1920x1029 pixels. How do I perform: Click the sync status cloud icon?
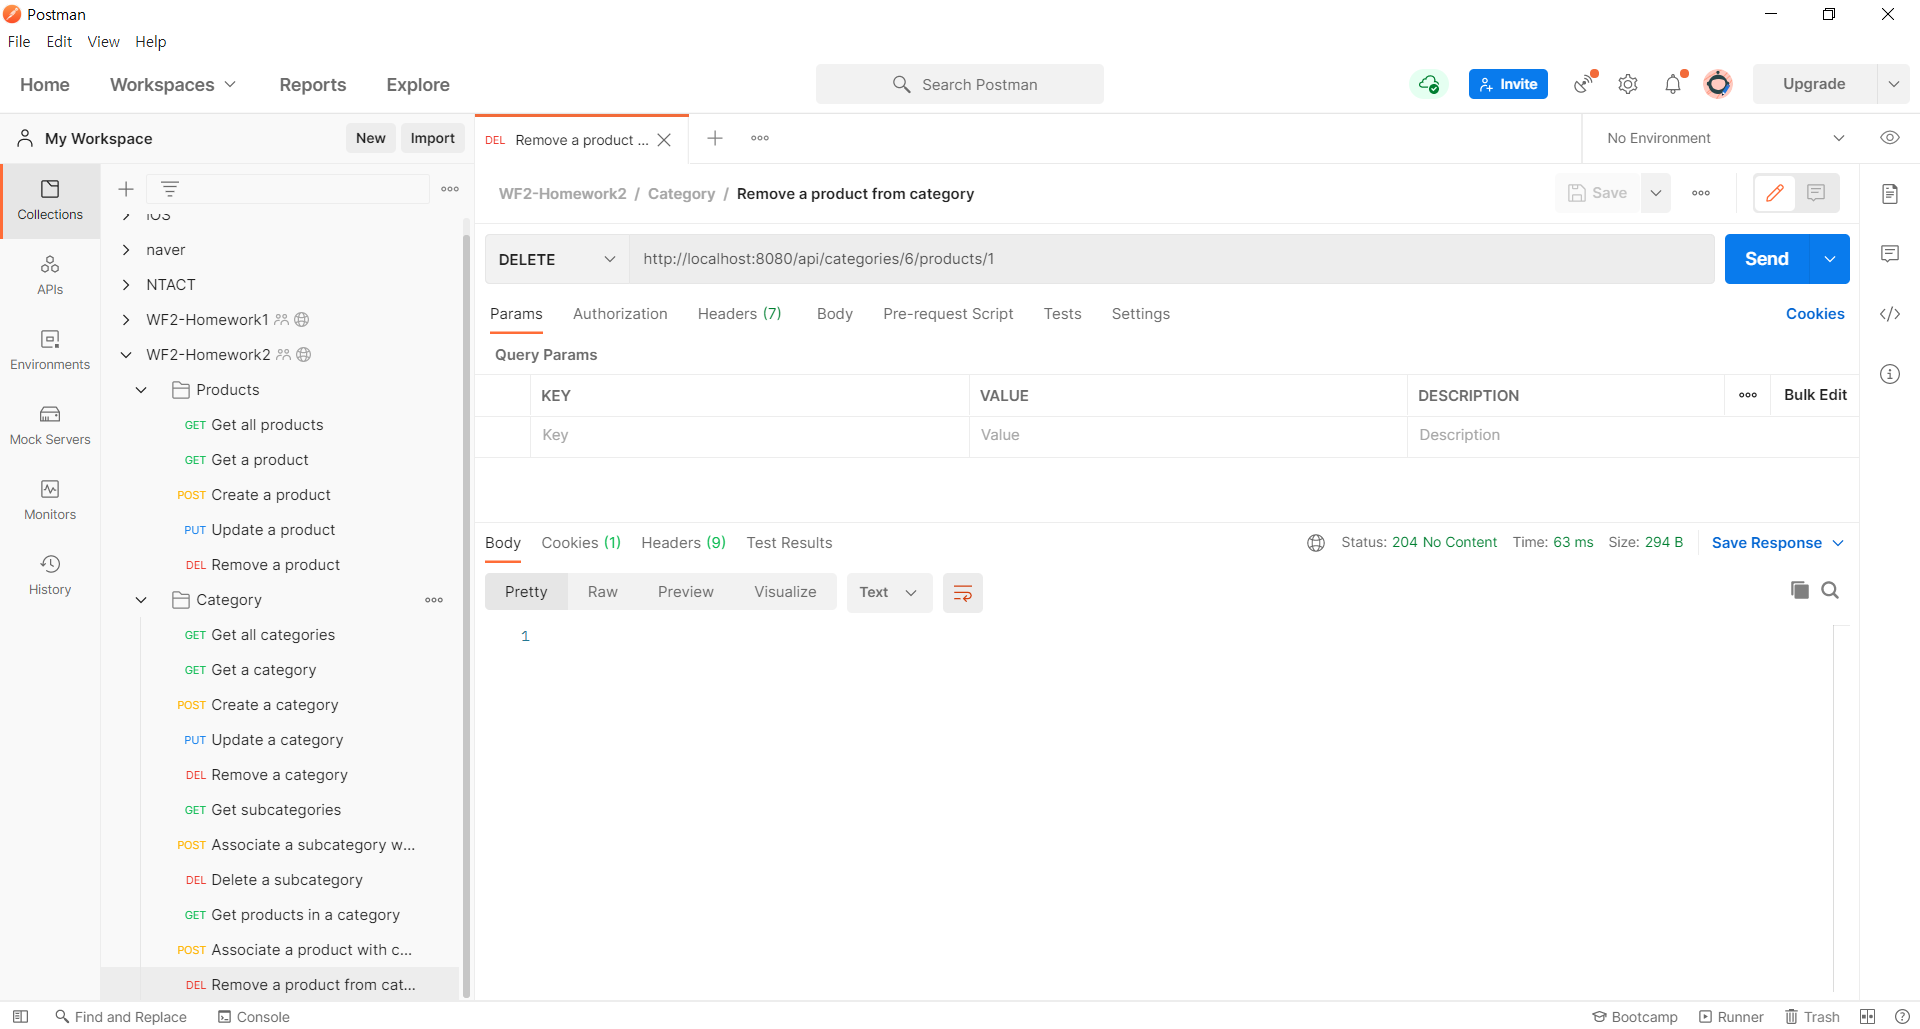click(1429, 84)
